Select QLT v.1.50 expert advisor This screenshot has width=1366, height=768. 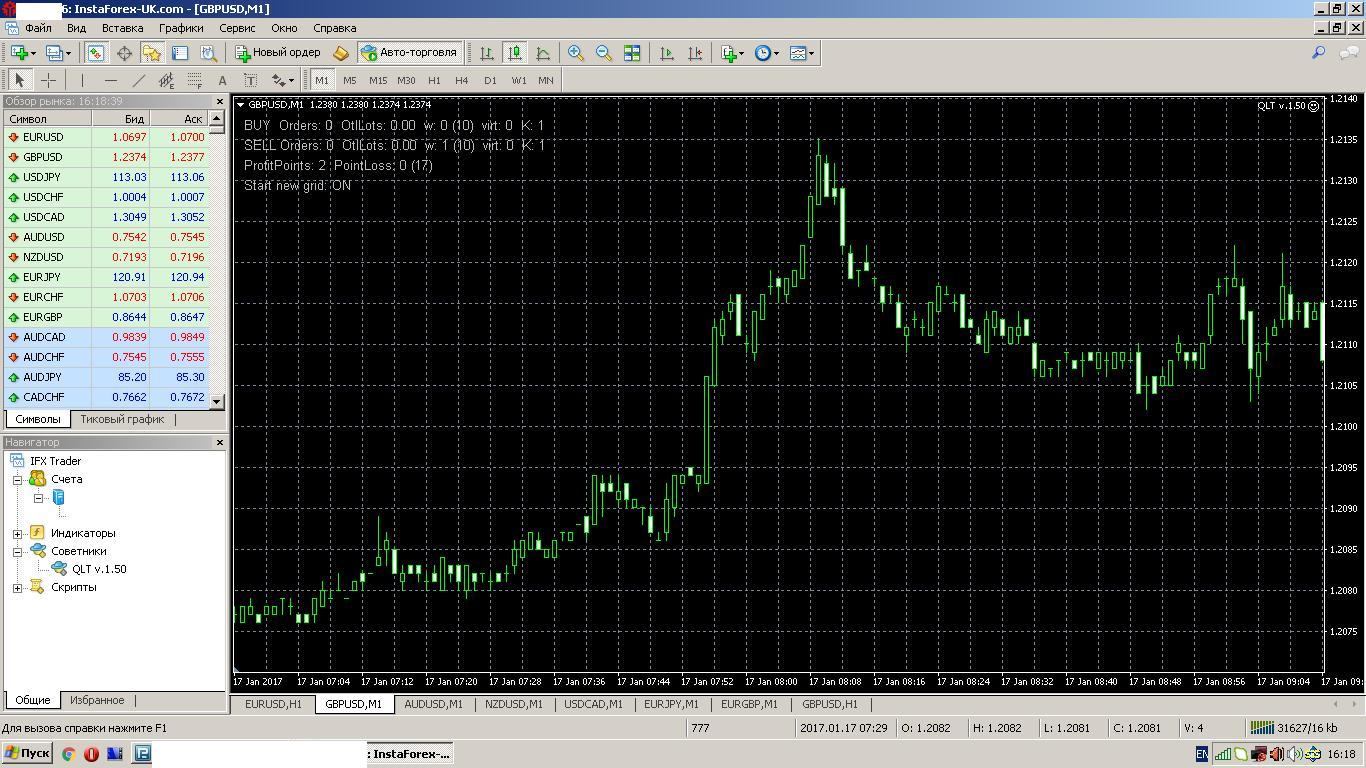coord(99,569)
